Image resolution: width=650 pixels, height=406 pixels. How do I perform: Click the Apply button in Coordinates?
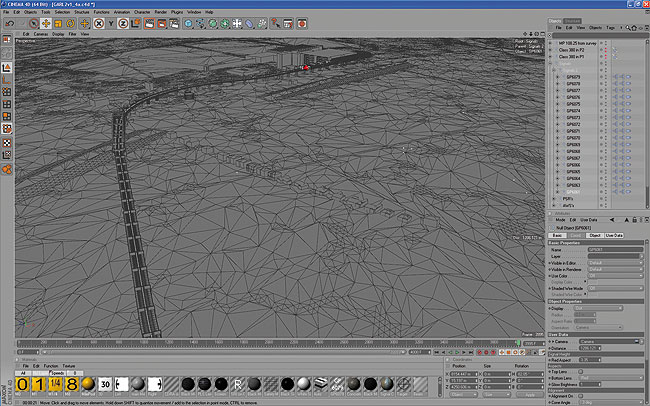pyautogui.click(x=528, y=395)
